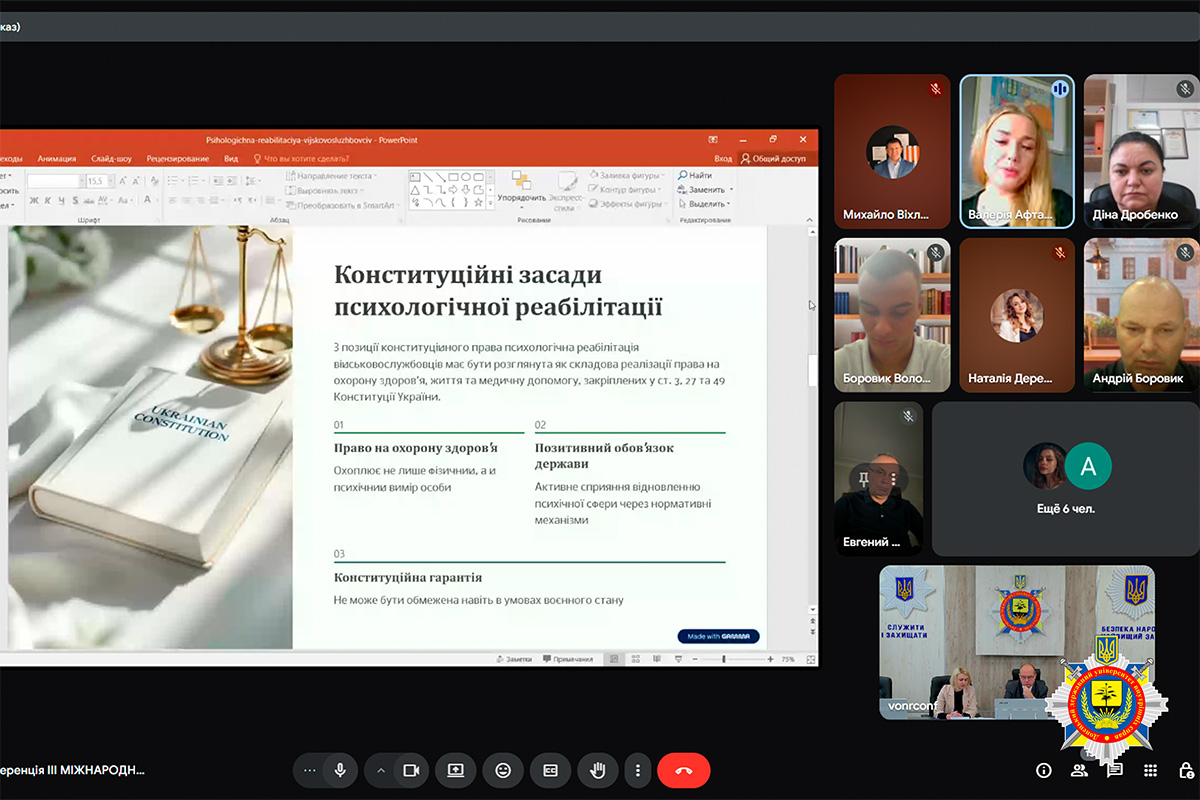Turn off the camera in the call bar
Image resolution: width=1200 pixels, height=800 pixels.
pyautogui.click(x=410, y=770)
